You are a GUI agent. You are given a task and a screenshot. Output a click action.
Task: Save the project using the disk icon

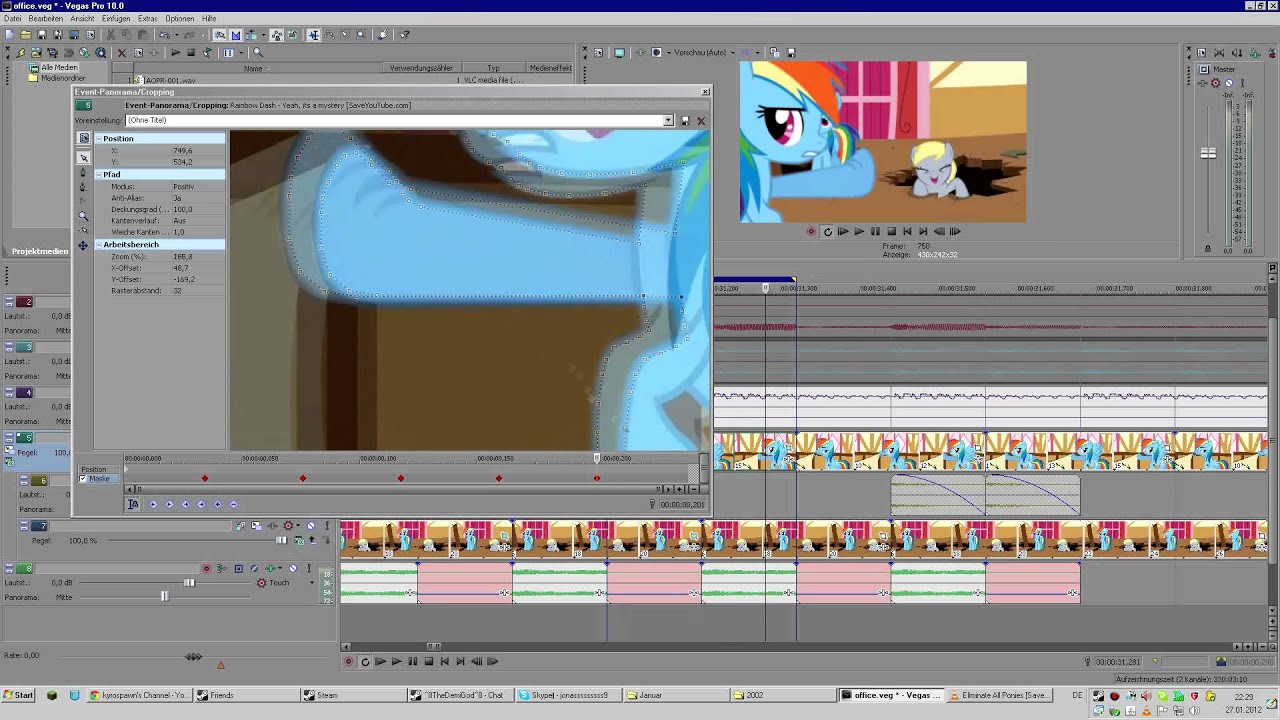(42, 34)
